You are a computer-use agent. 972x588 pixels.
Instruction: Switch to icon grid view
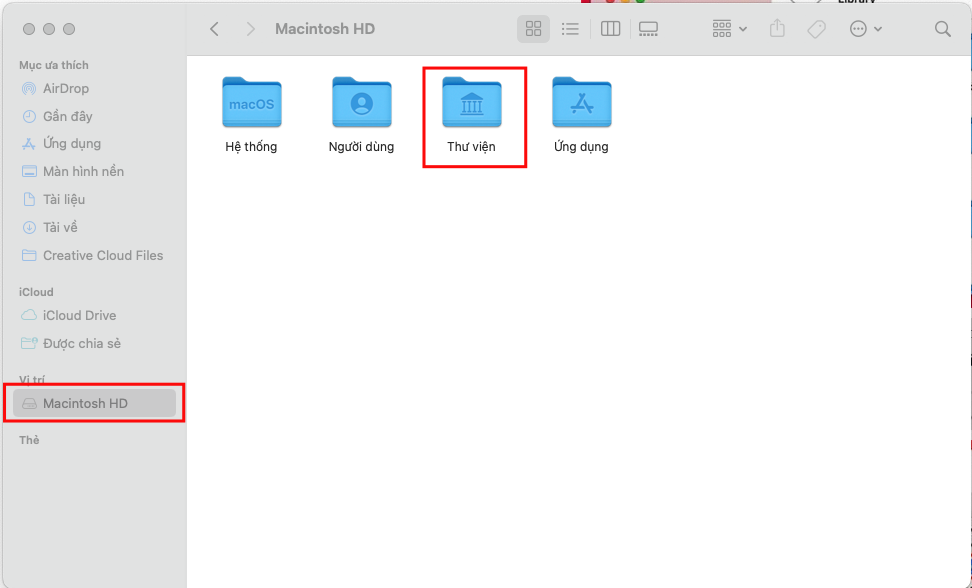coord(533,29)
